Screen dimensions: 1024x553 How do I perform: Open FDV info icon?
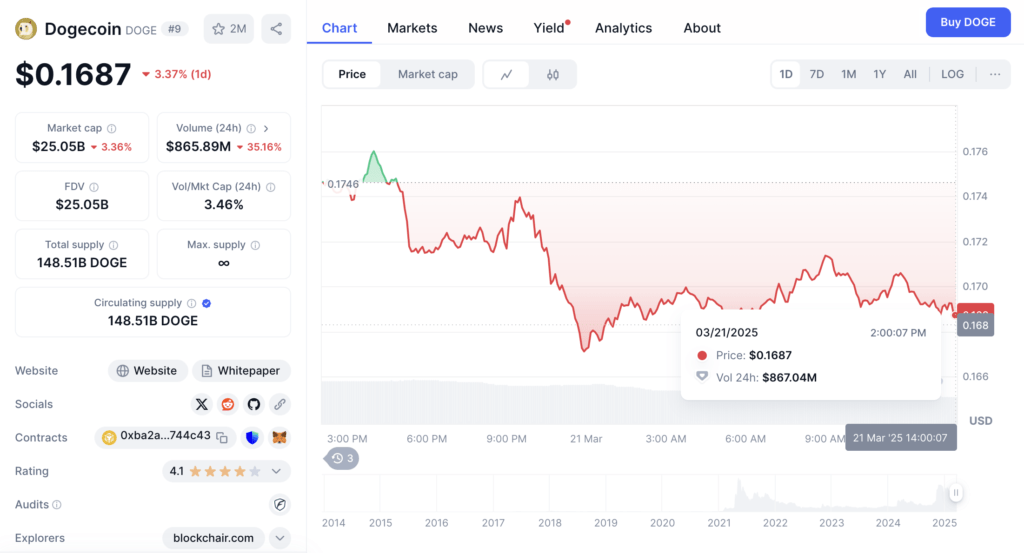pos(94,187)
